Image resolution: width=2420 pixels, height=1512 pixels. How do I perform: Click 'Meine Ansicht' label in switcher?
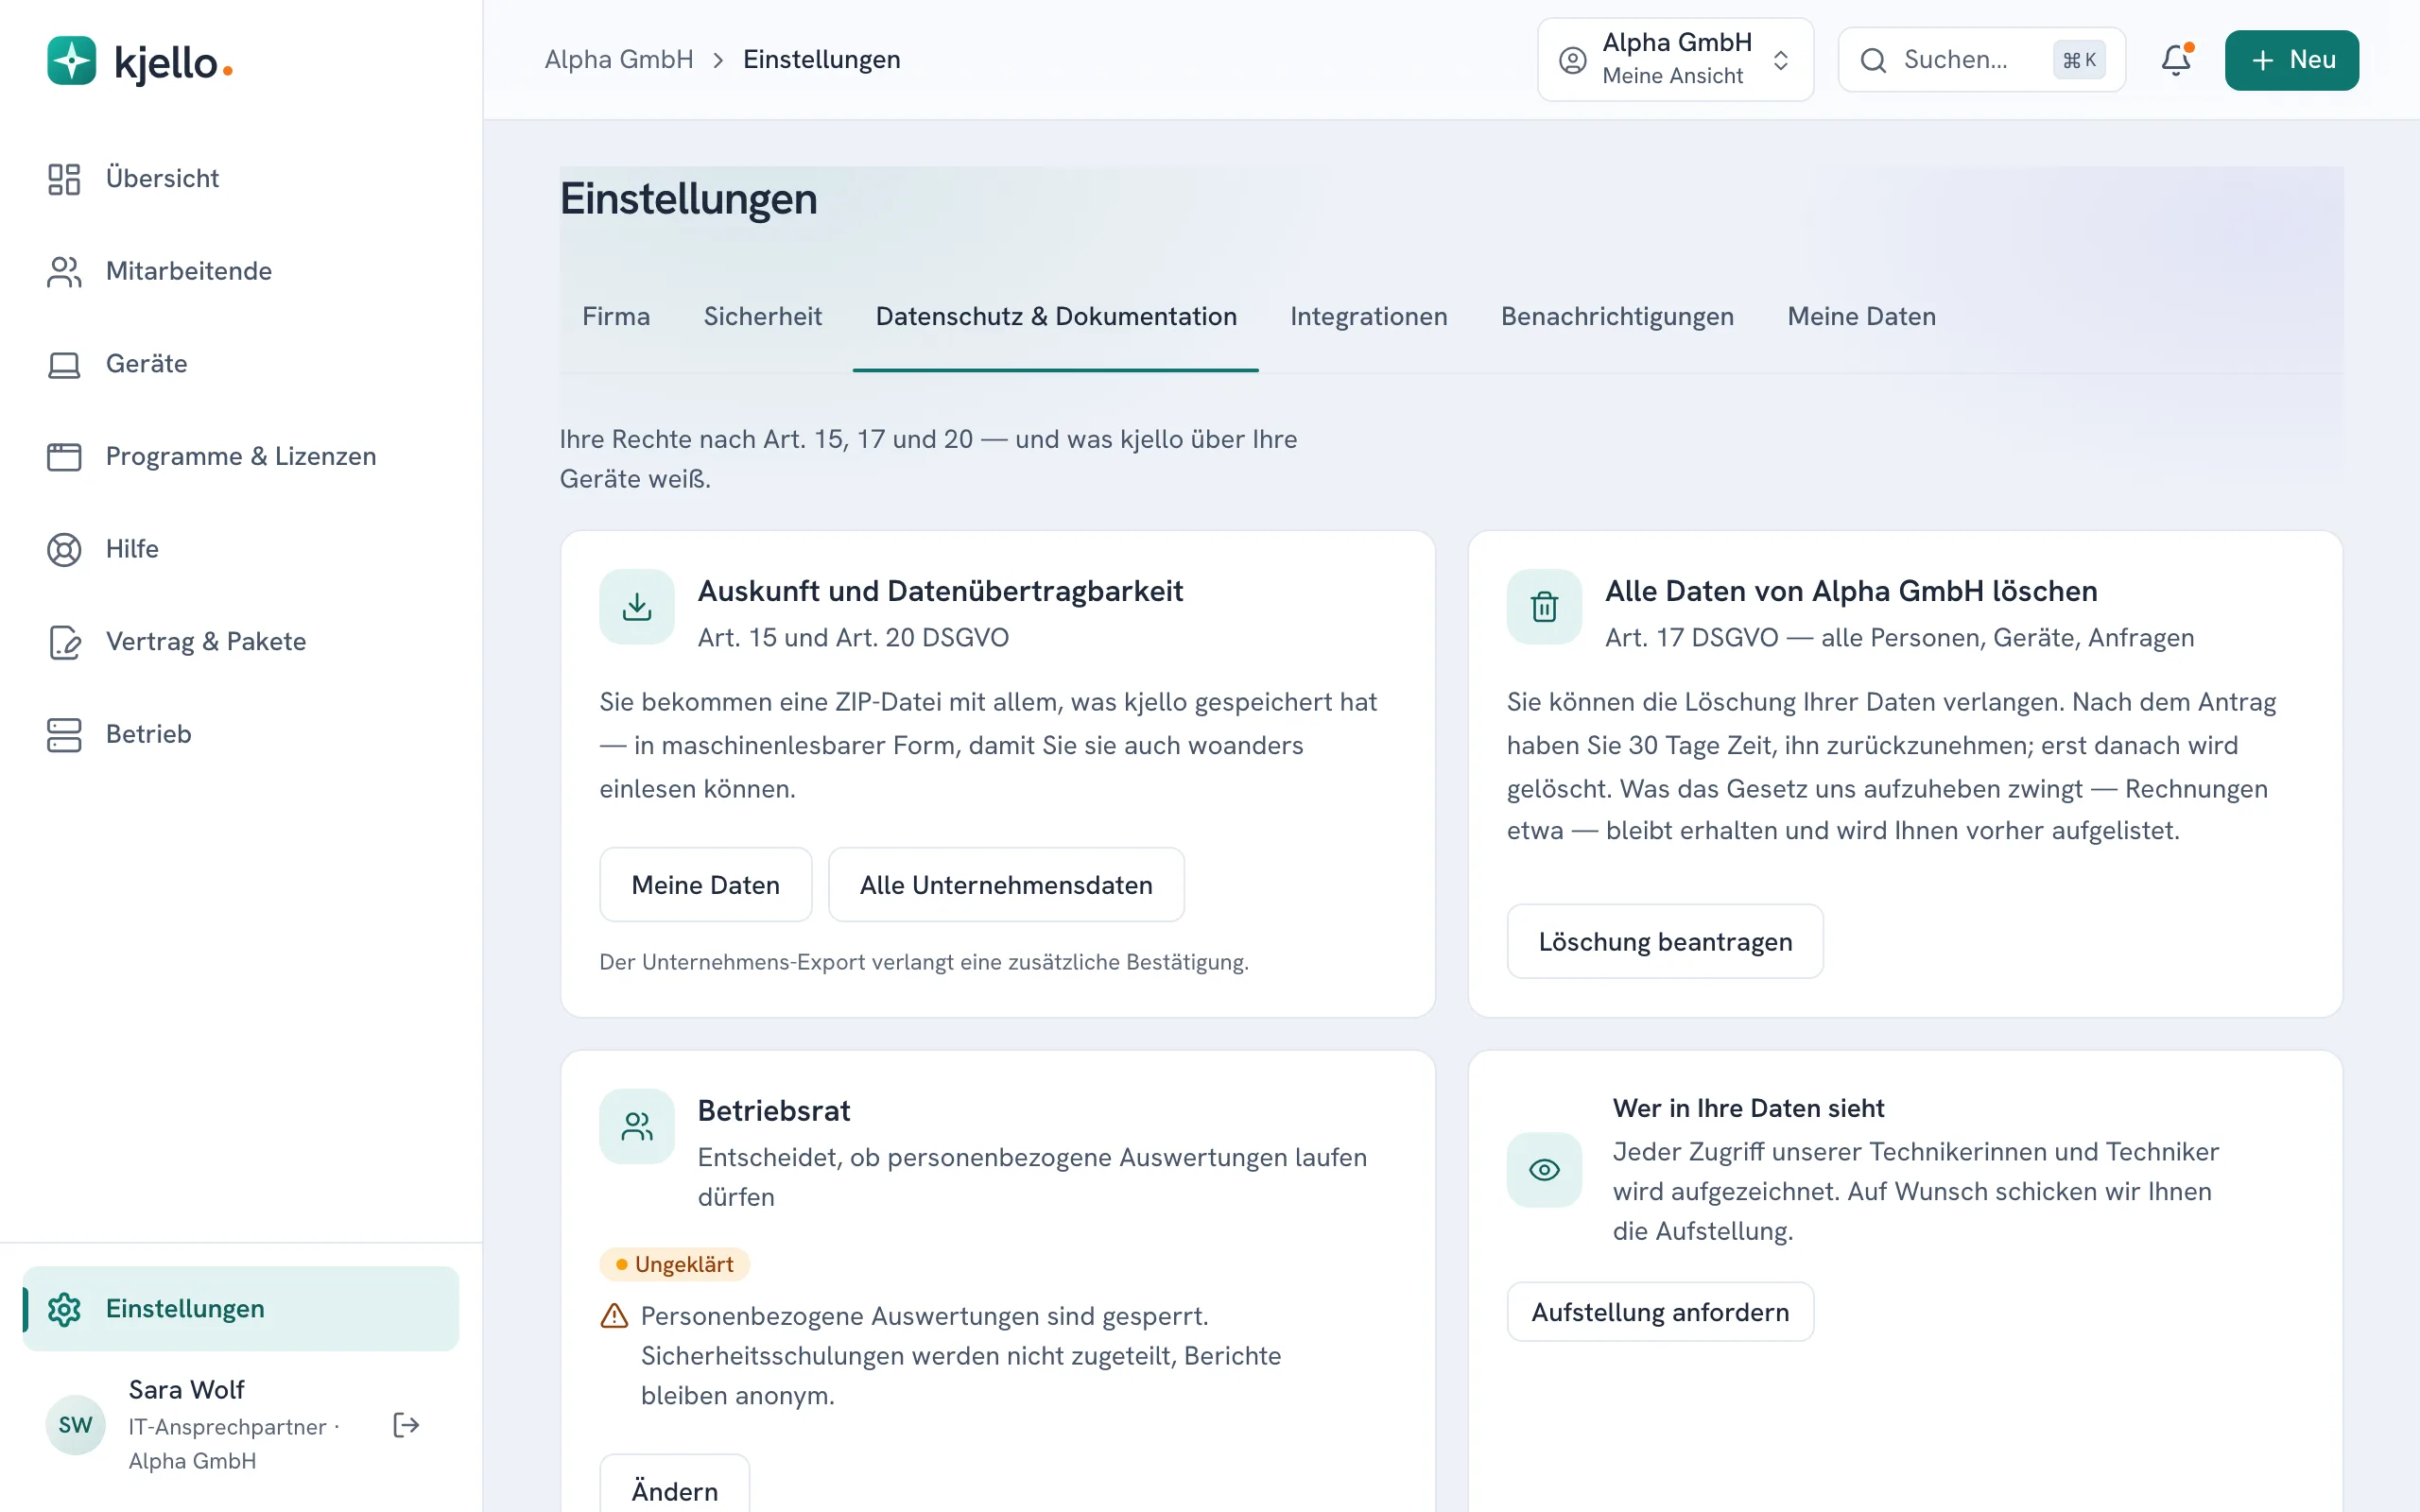[1672, 76]
